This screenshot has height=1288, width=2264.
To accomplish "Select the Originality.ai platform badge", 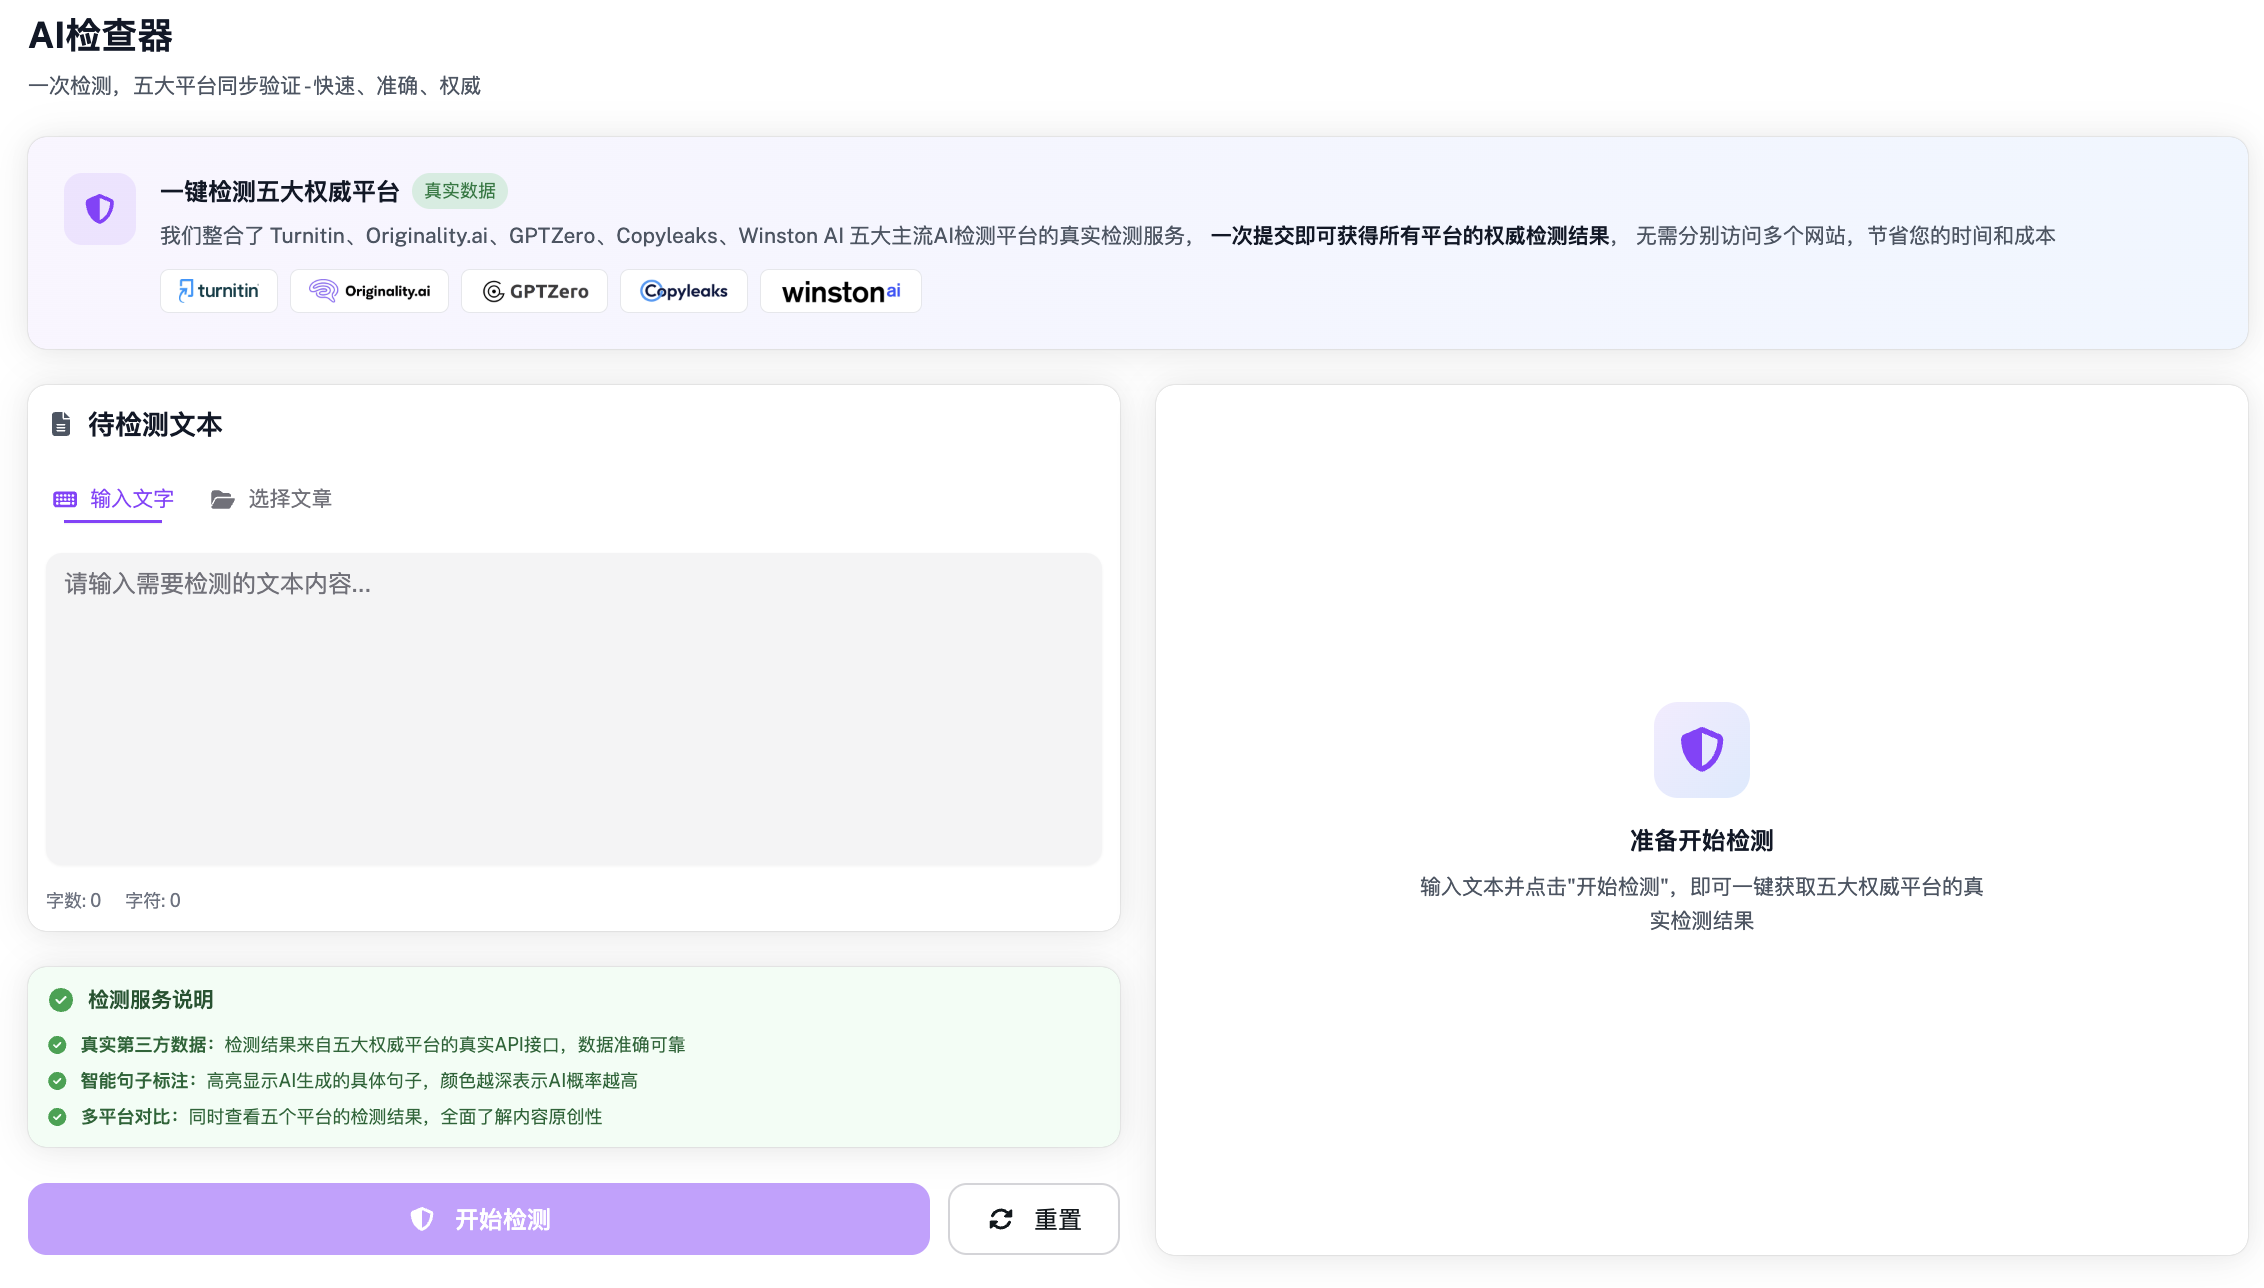I will pos(368,291).
